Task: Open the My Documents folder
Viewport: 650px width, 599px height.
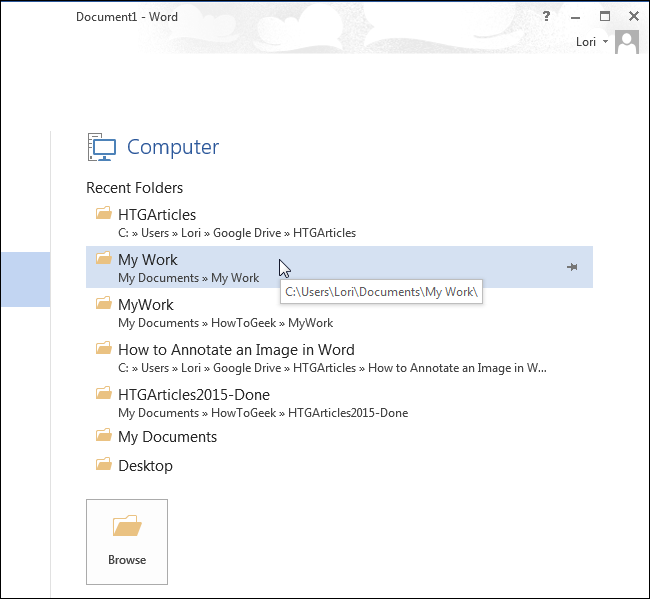Action: click(x=167, y=437)
